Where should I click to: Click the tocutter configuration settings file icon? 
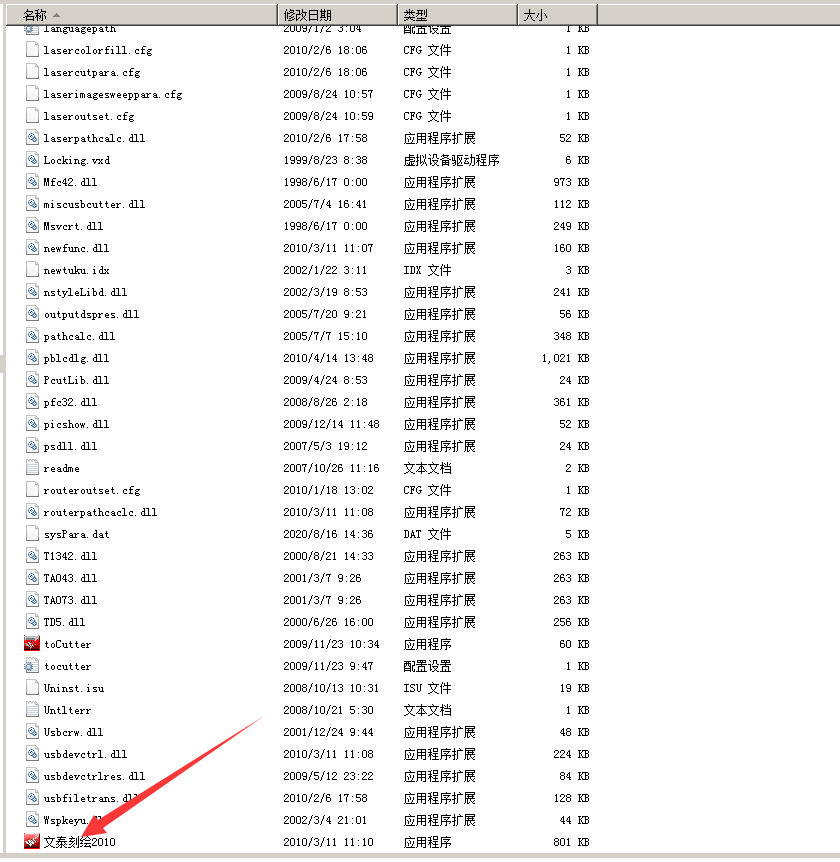[32, 666]
